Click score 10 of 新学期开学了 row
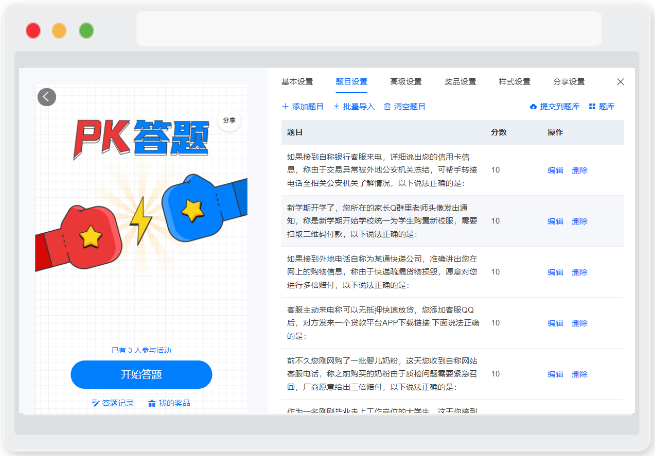 495,221
